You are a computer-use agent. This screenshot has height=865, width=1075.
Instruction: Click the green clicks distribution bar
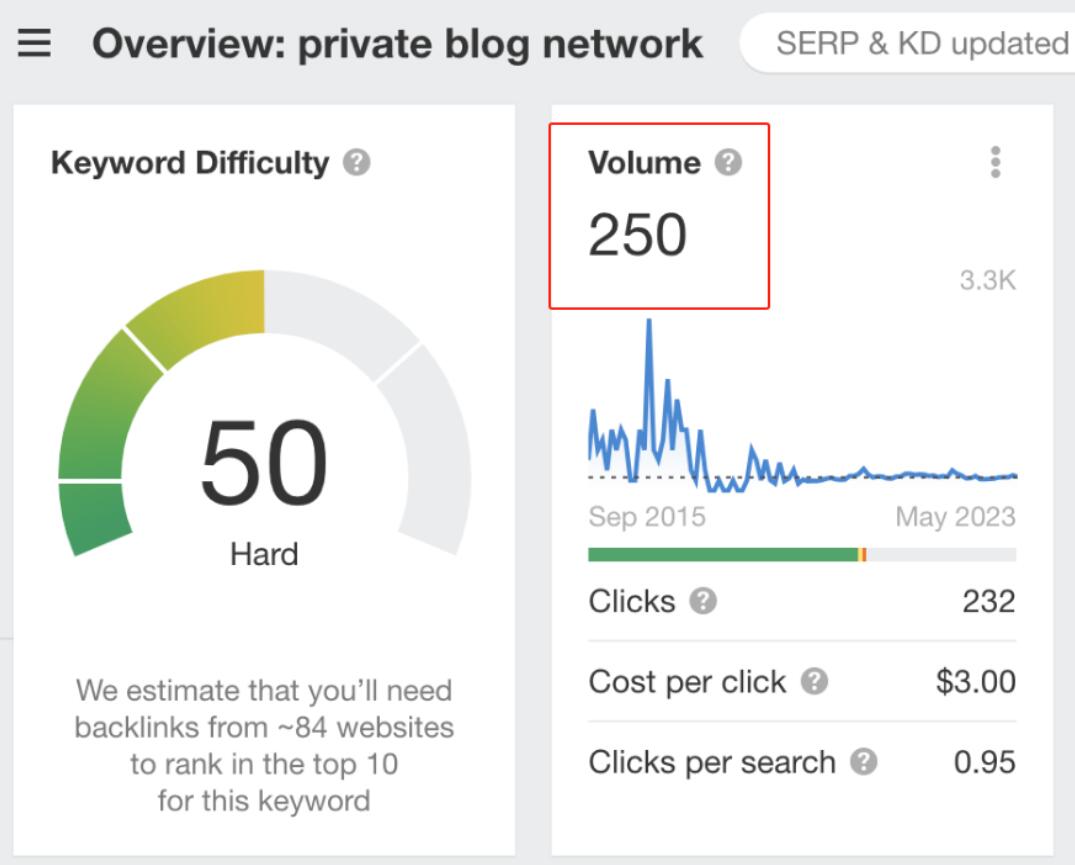pyautogui.click(x=723, y=555)
